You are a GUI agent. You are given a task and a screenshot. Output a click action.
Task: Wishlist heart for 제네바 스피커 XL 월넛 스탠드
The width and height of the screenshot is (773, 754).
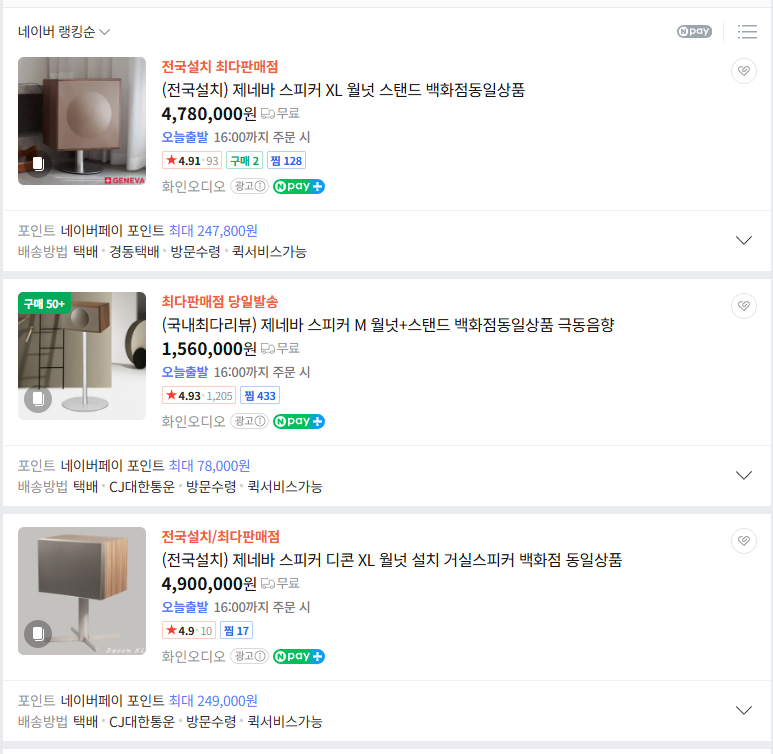[743, 71]
